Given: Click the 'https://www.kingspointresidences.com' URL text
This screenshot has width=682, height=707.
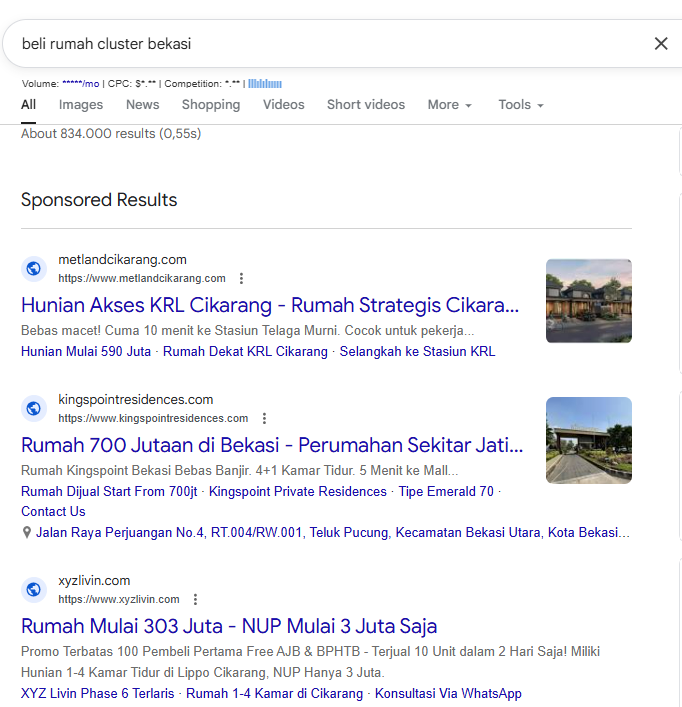Looking at the screenshot, I should [x=153, y=418].
